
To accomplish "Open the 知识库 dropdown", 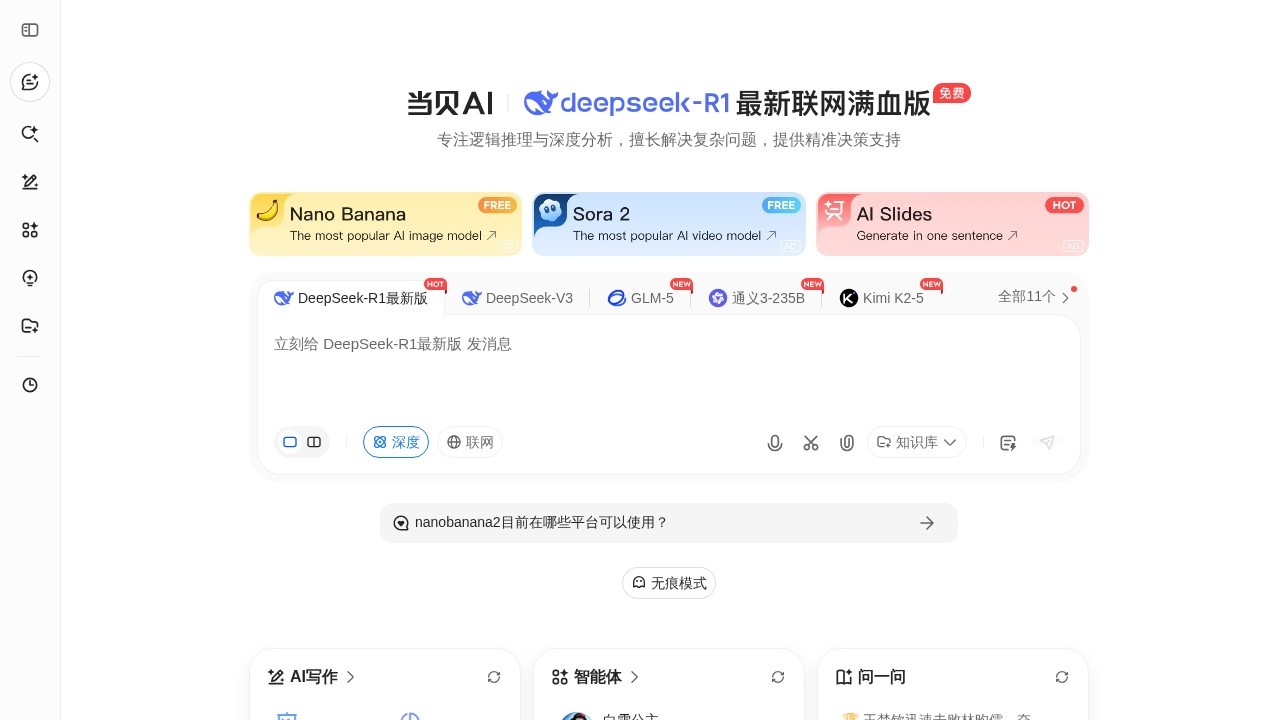I will click(916, 442).
